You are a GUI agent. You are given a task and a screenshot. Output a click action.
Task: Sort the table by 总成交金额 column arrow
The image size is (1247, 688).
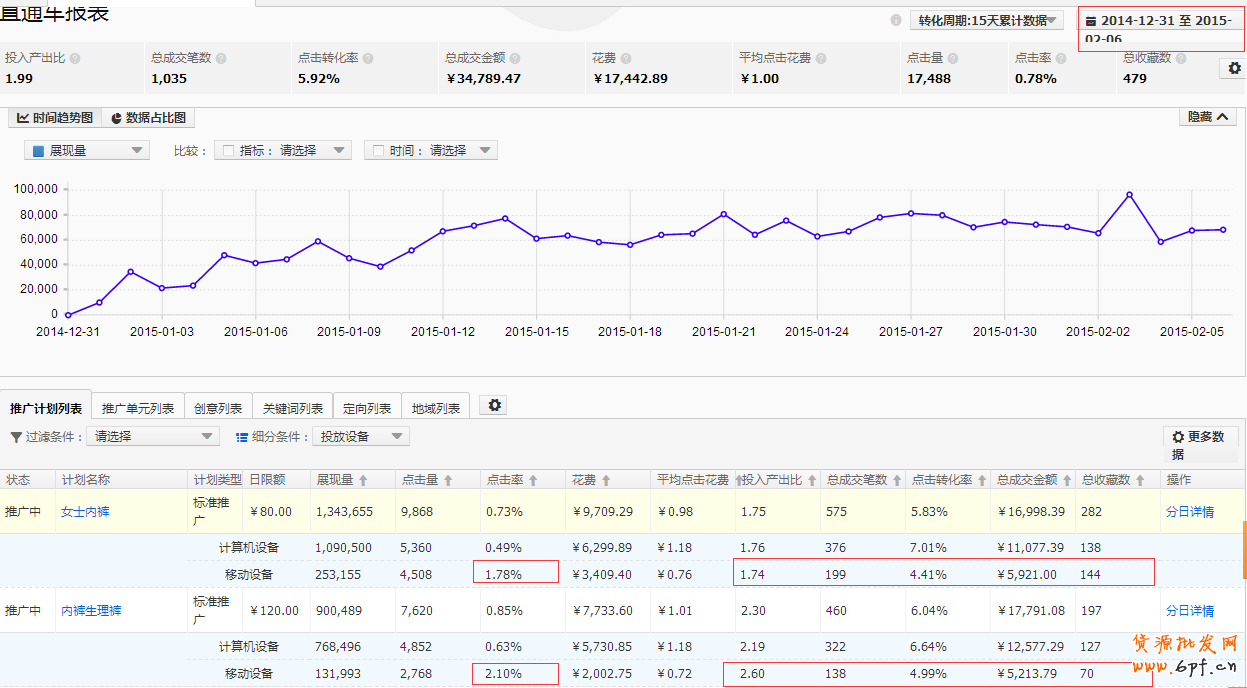pyautogui.click(x=1067, y=481)
